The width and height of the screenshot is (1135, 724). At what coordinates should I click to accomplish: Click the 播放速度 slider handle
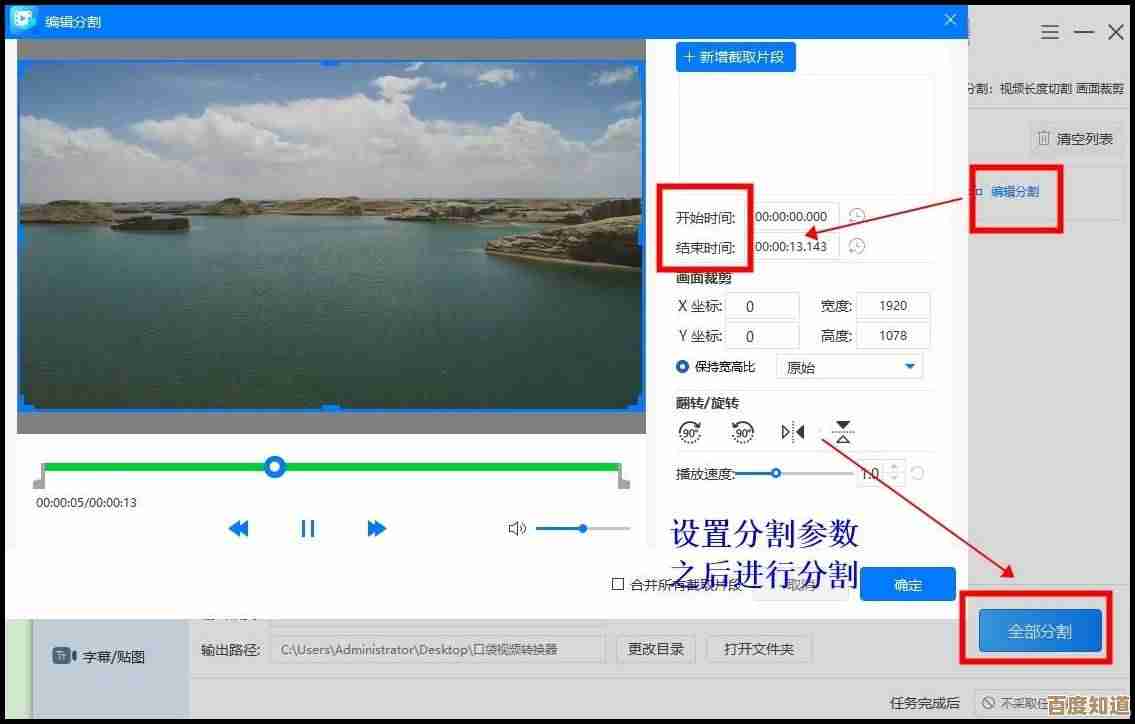coord(776,473)
